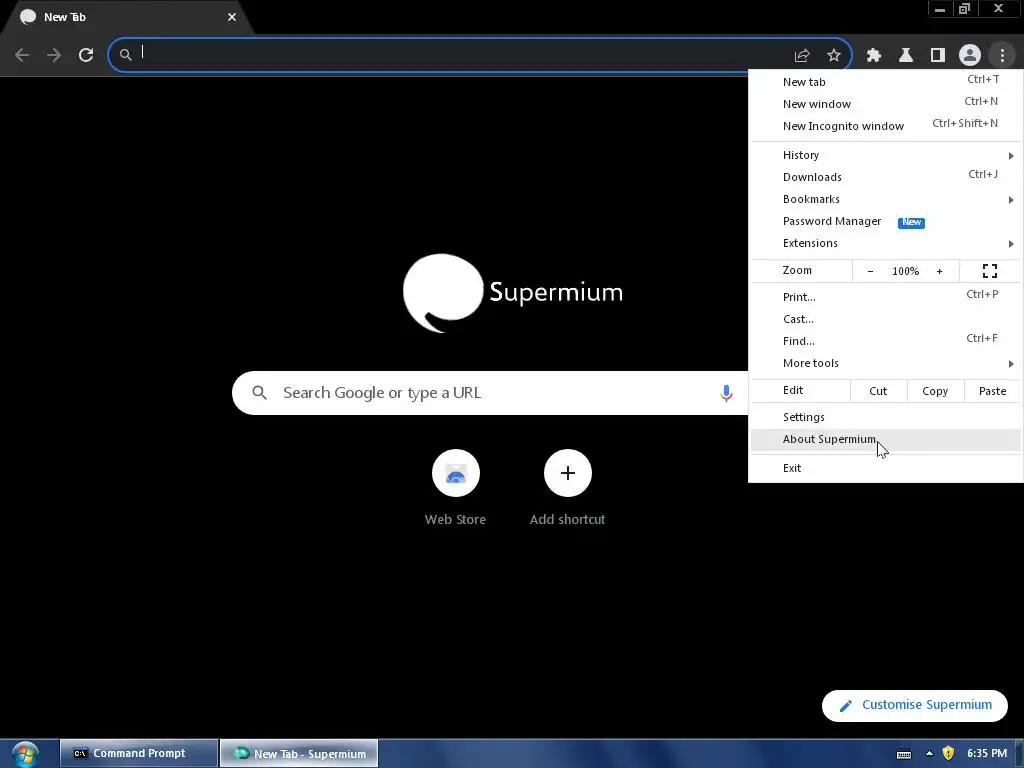The image size is (1024, 768).
Task: Click Copy in the Edit row
Action: (x=935, y=391)
